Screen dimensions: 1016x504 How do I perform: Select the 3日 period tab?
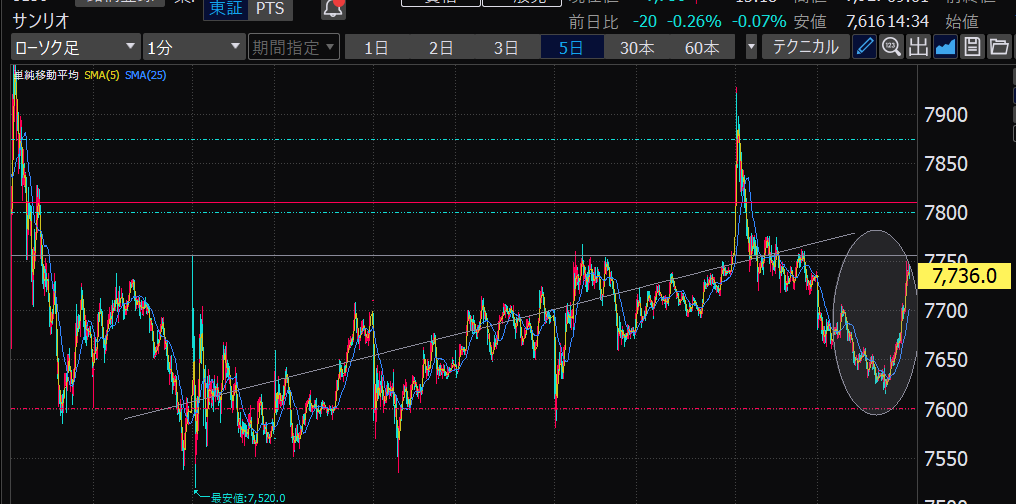point(506,47)
